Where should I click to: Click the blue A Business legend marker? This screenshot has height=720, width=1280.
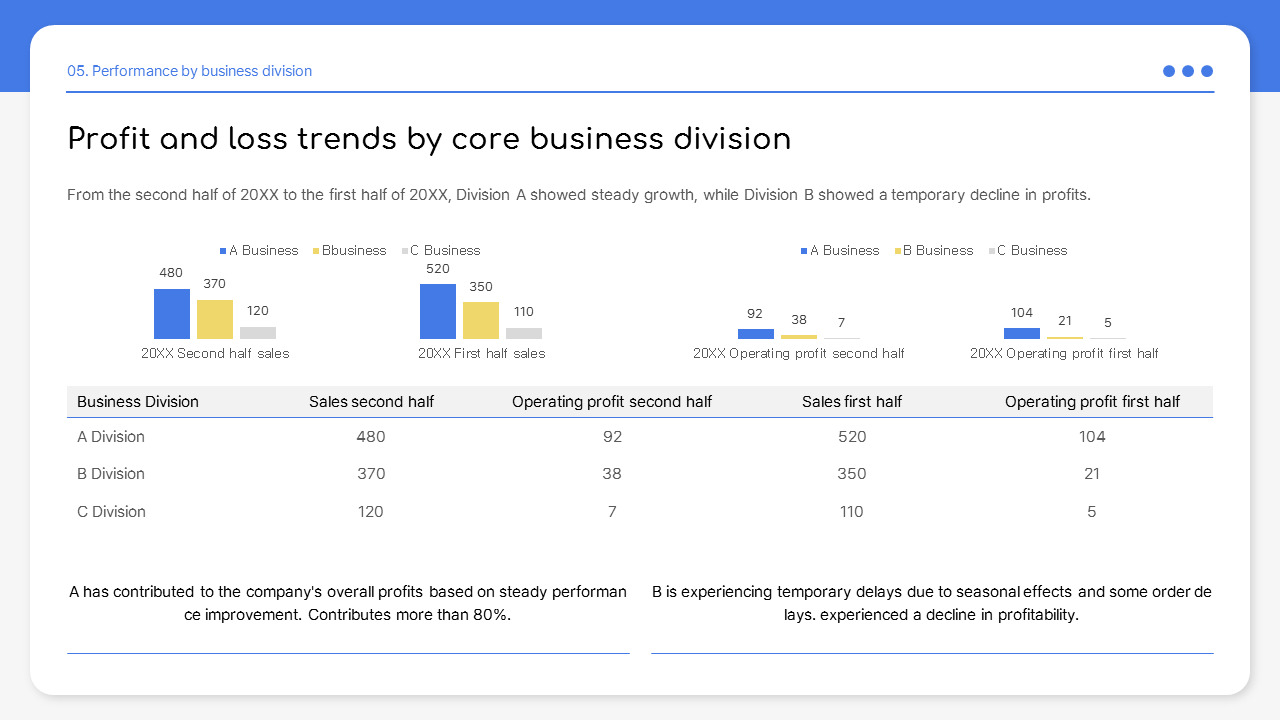click(x=222, y=250)
